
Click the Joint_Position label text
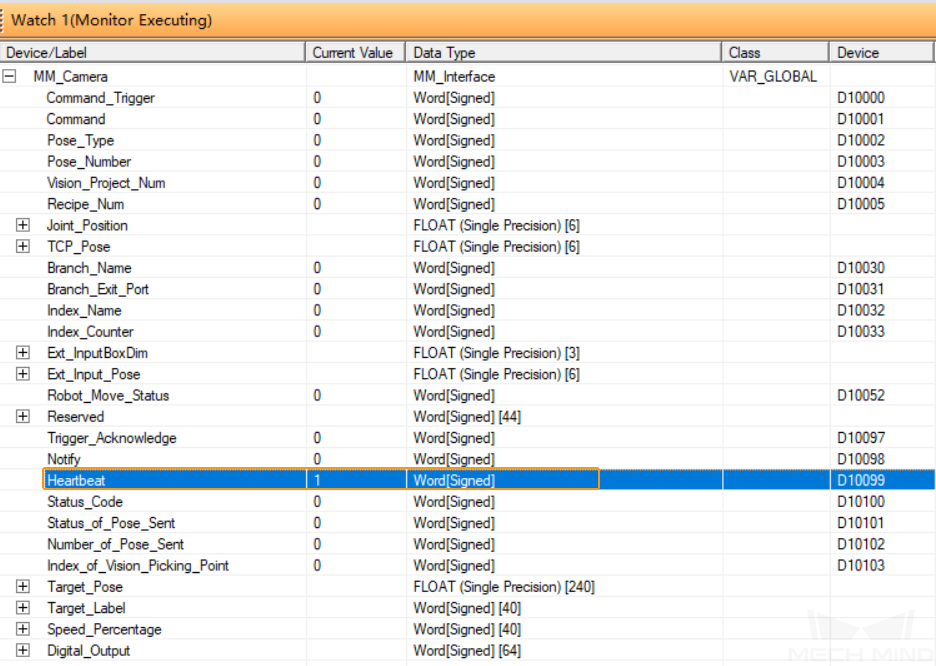(x=87, y=226)
